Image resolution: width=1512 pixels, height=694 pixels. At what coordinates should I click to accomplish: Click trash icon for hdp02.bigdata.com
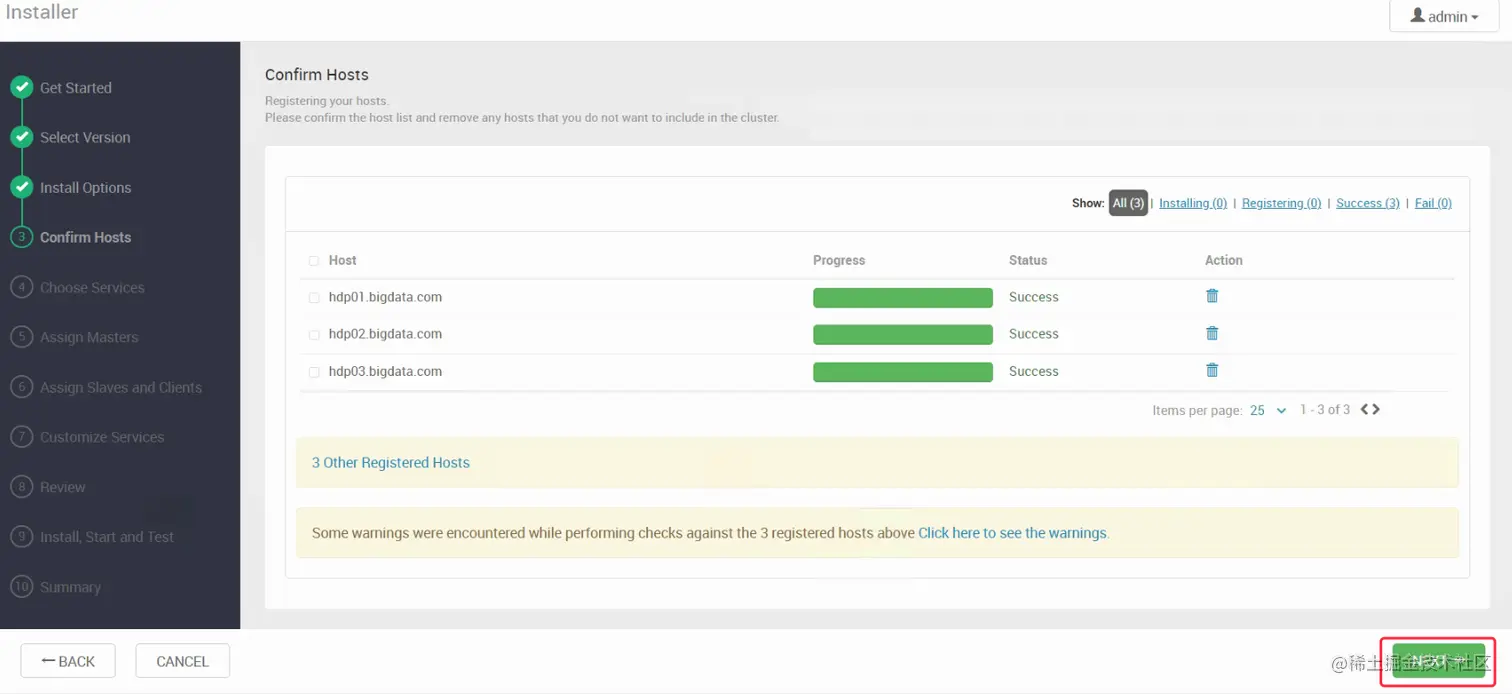click(x=1212, y=333)
